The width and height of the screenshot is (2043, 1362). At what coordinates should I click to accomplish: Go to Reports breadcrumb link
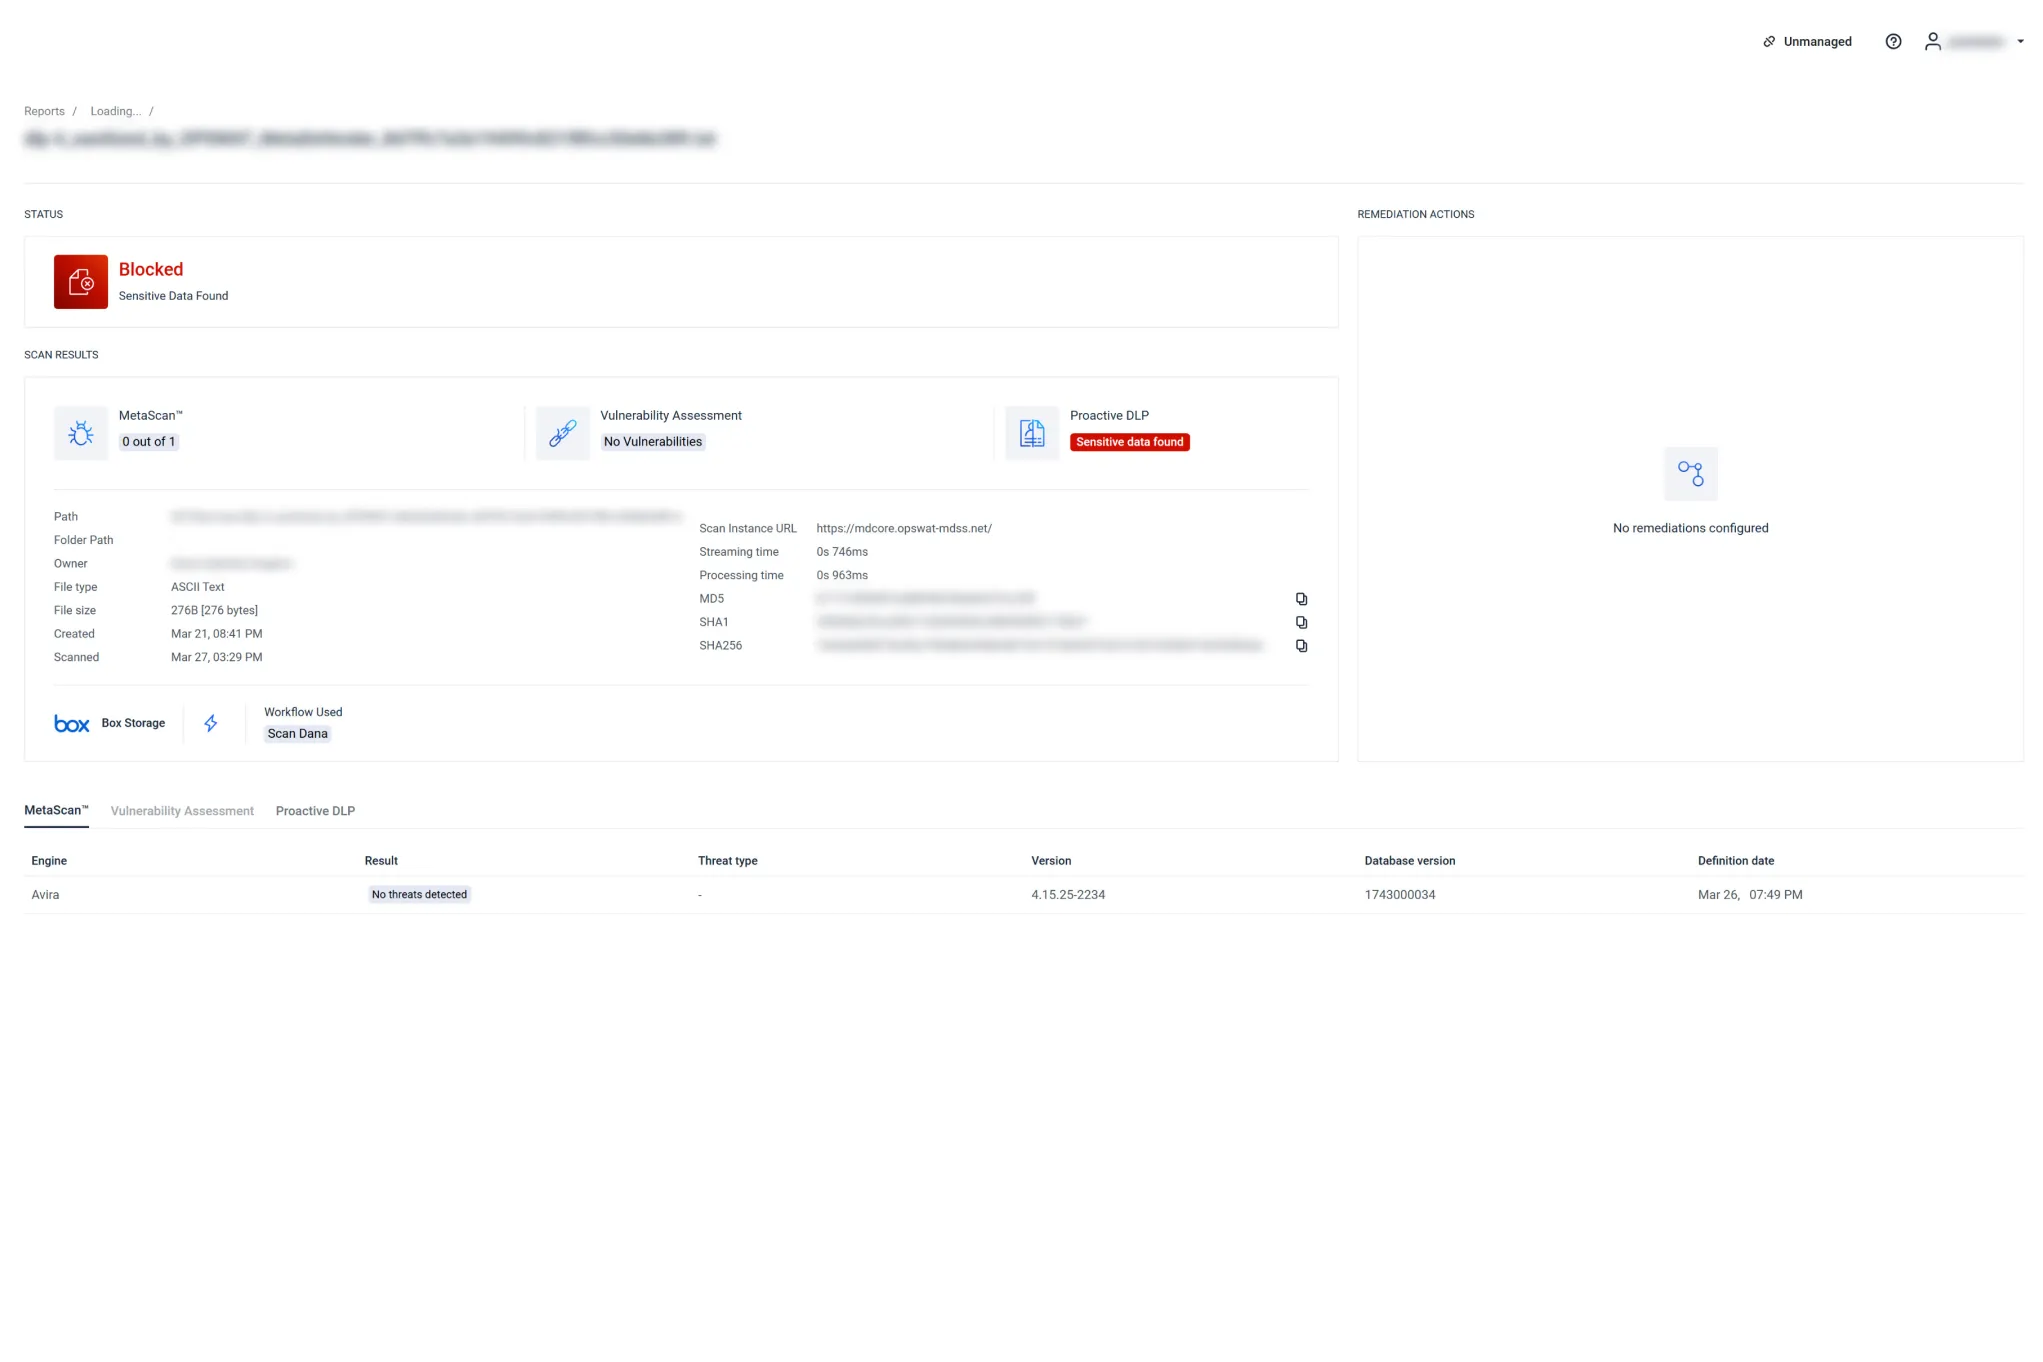click(44, 111)
